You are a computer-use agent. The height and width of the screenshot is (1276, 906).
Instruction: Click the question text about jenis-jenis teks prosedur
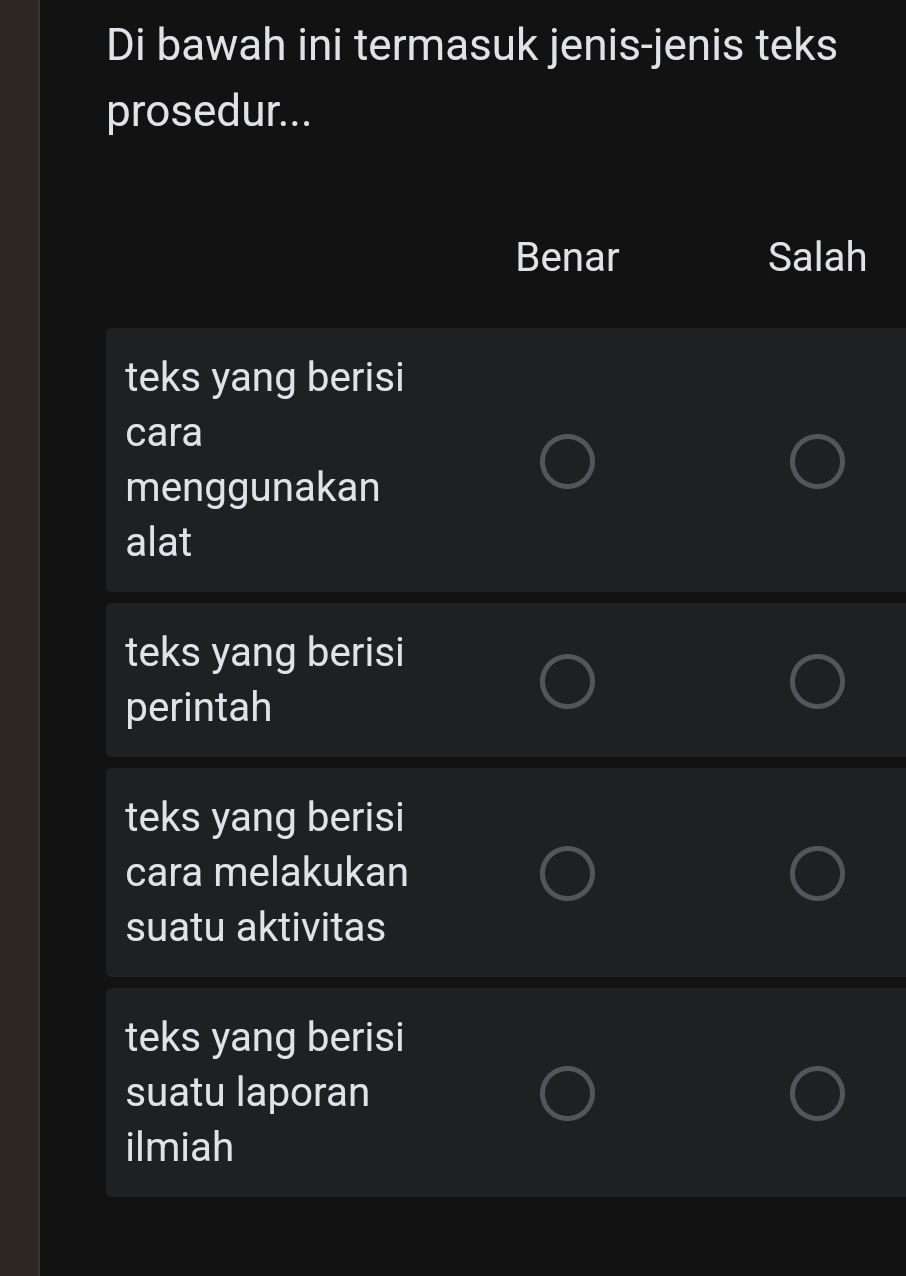(x=470, y=75)
